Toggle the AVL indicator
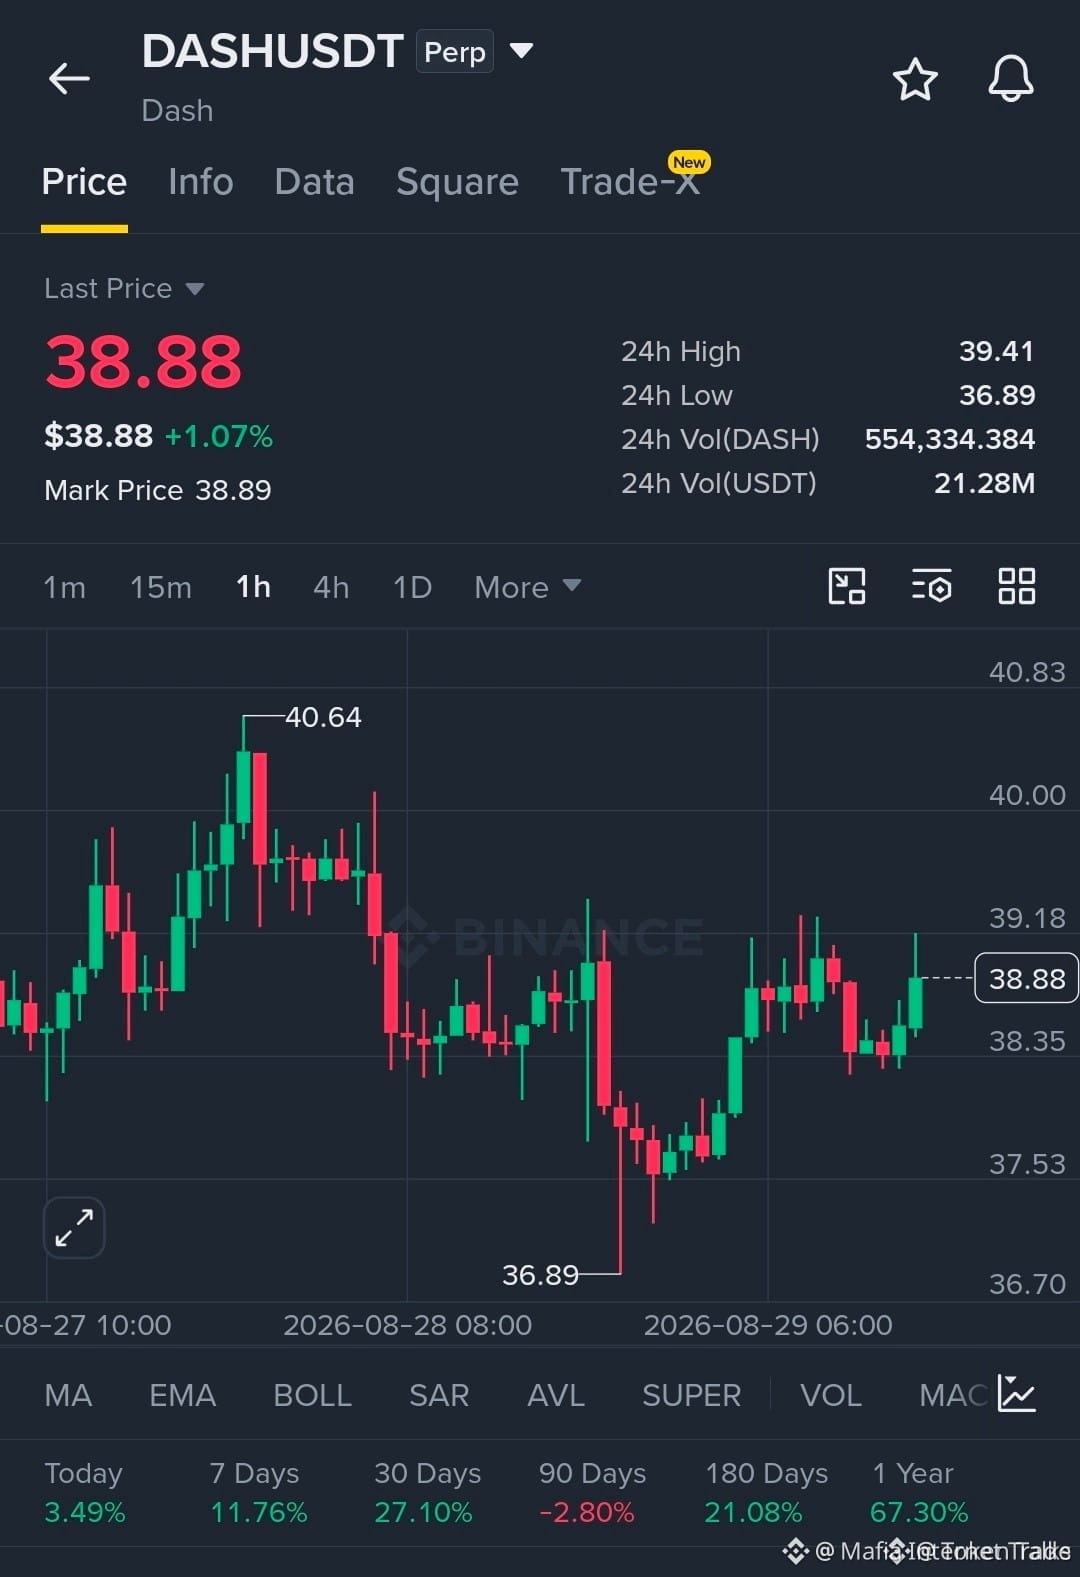This screenshot has height=1577, width=1080. tap(556, 1395)
